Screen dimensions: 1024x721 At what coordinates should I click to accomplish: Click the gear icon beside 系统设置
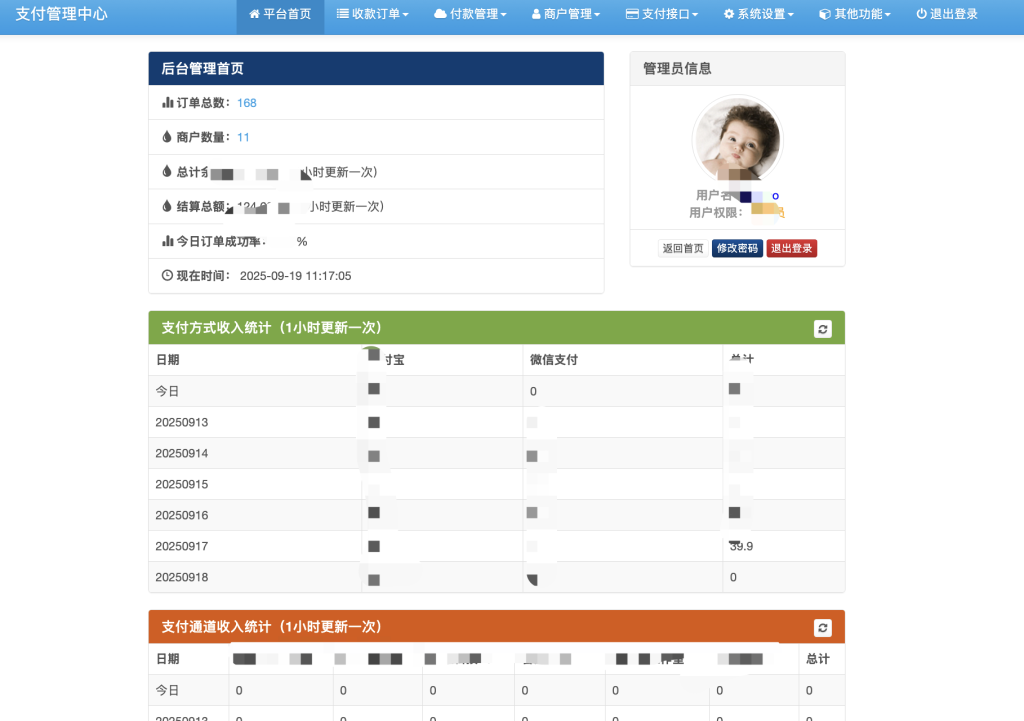[x=729, y=15]
